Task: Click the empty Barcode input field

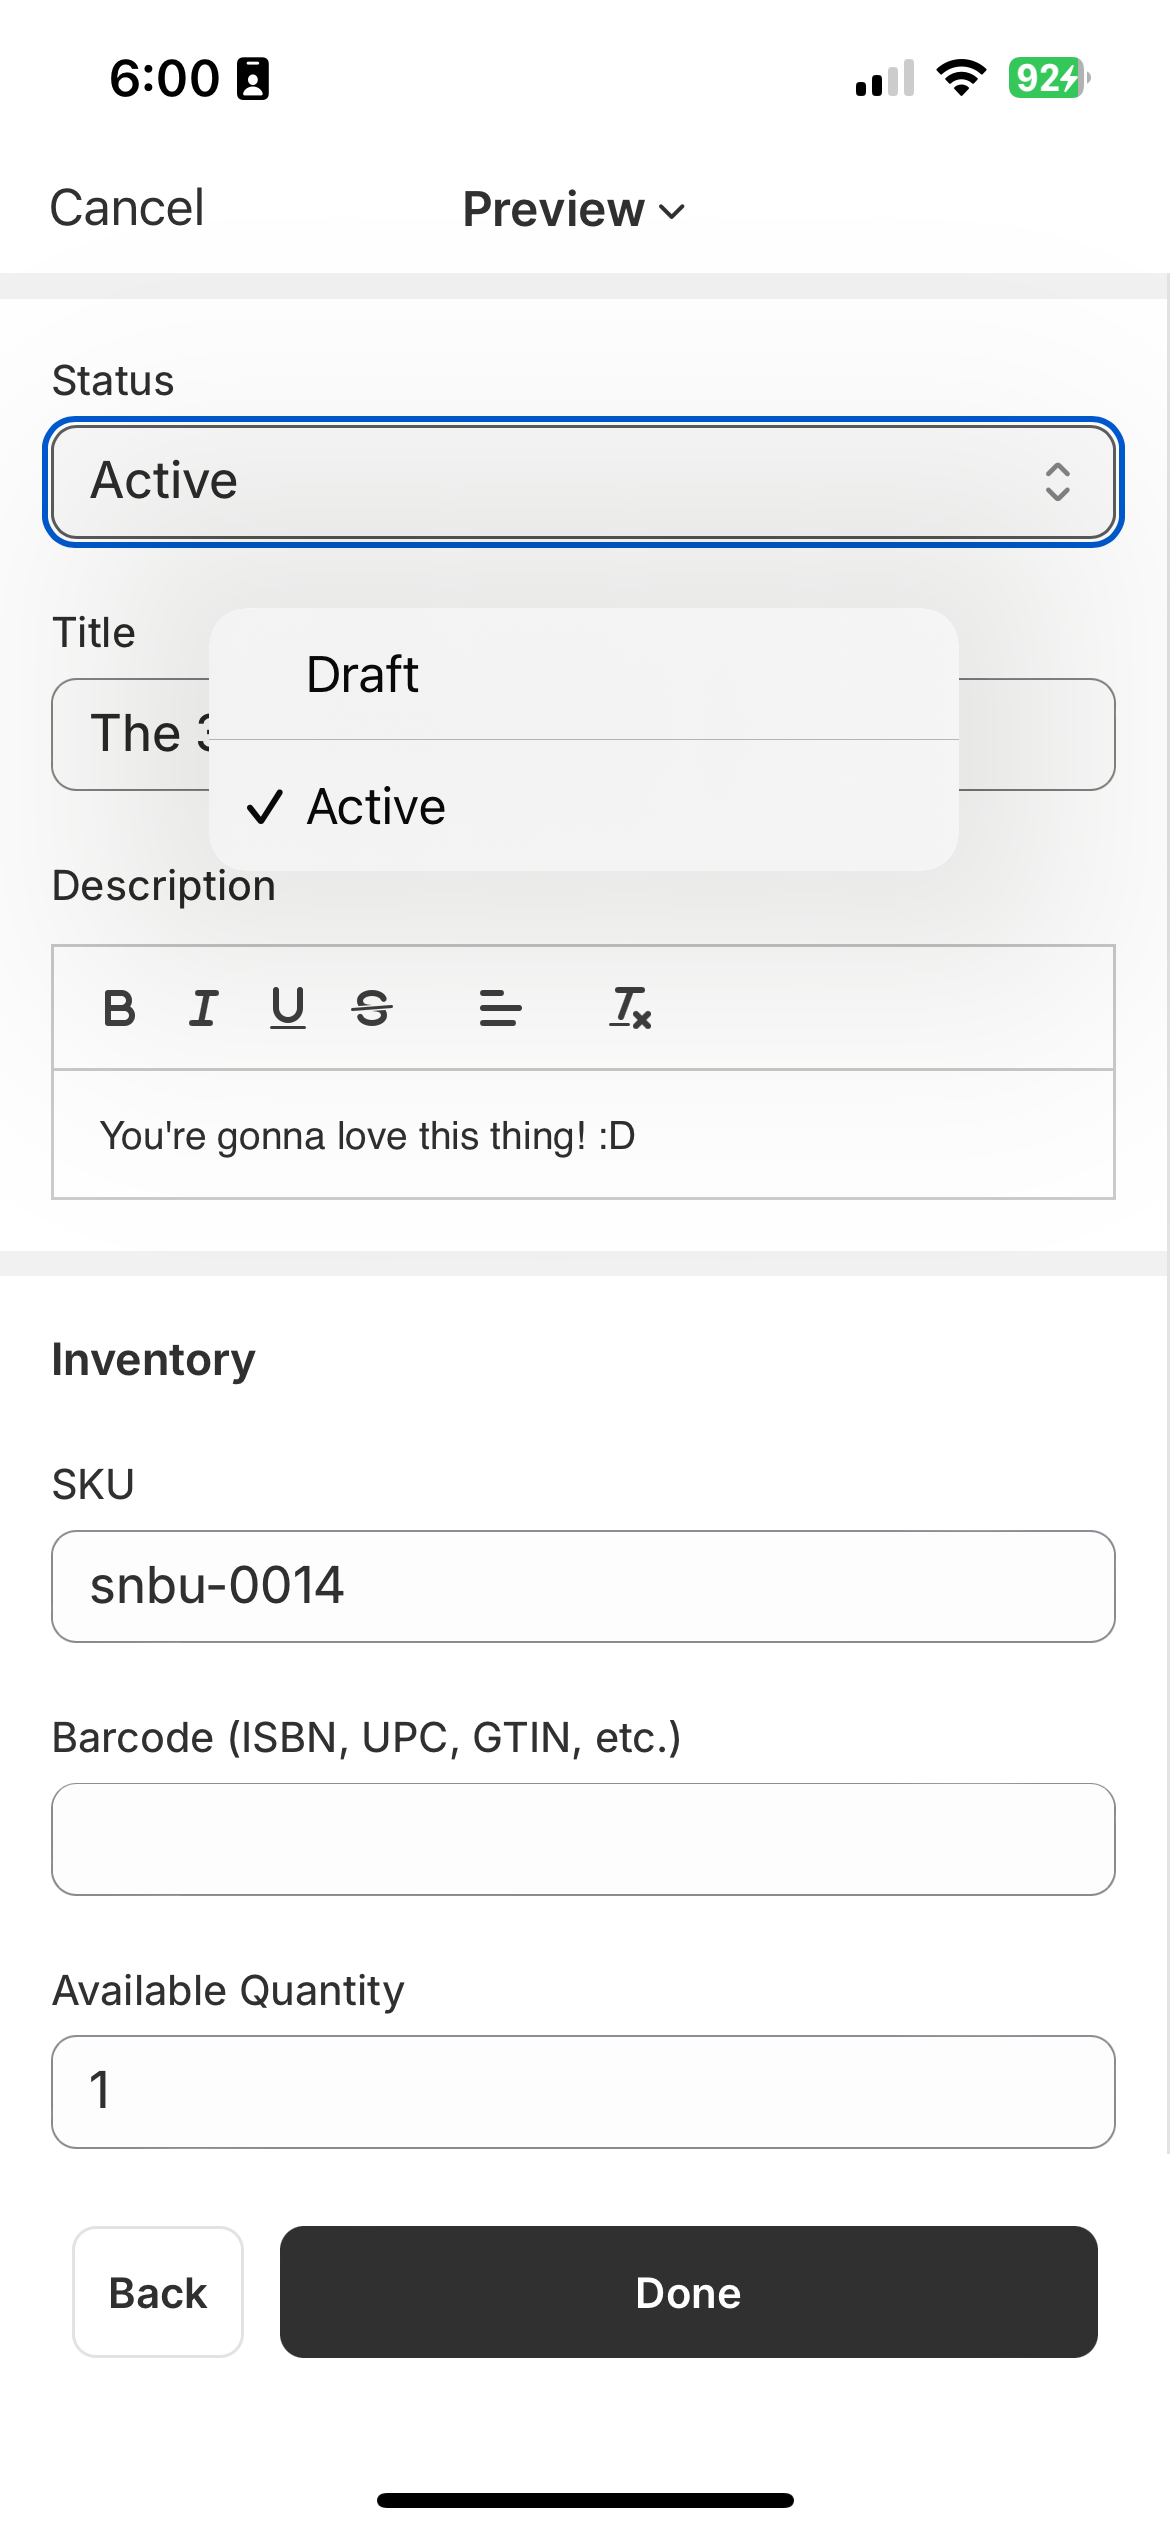Action: pos(583,1839)
